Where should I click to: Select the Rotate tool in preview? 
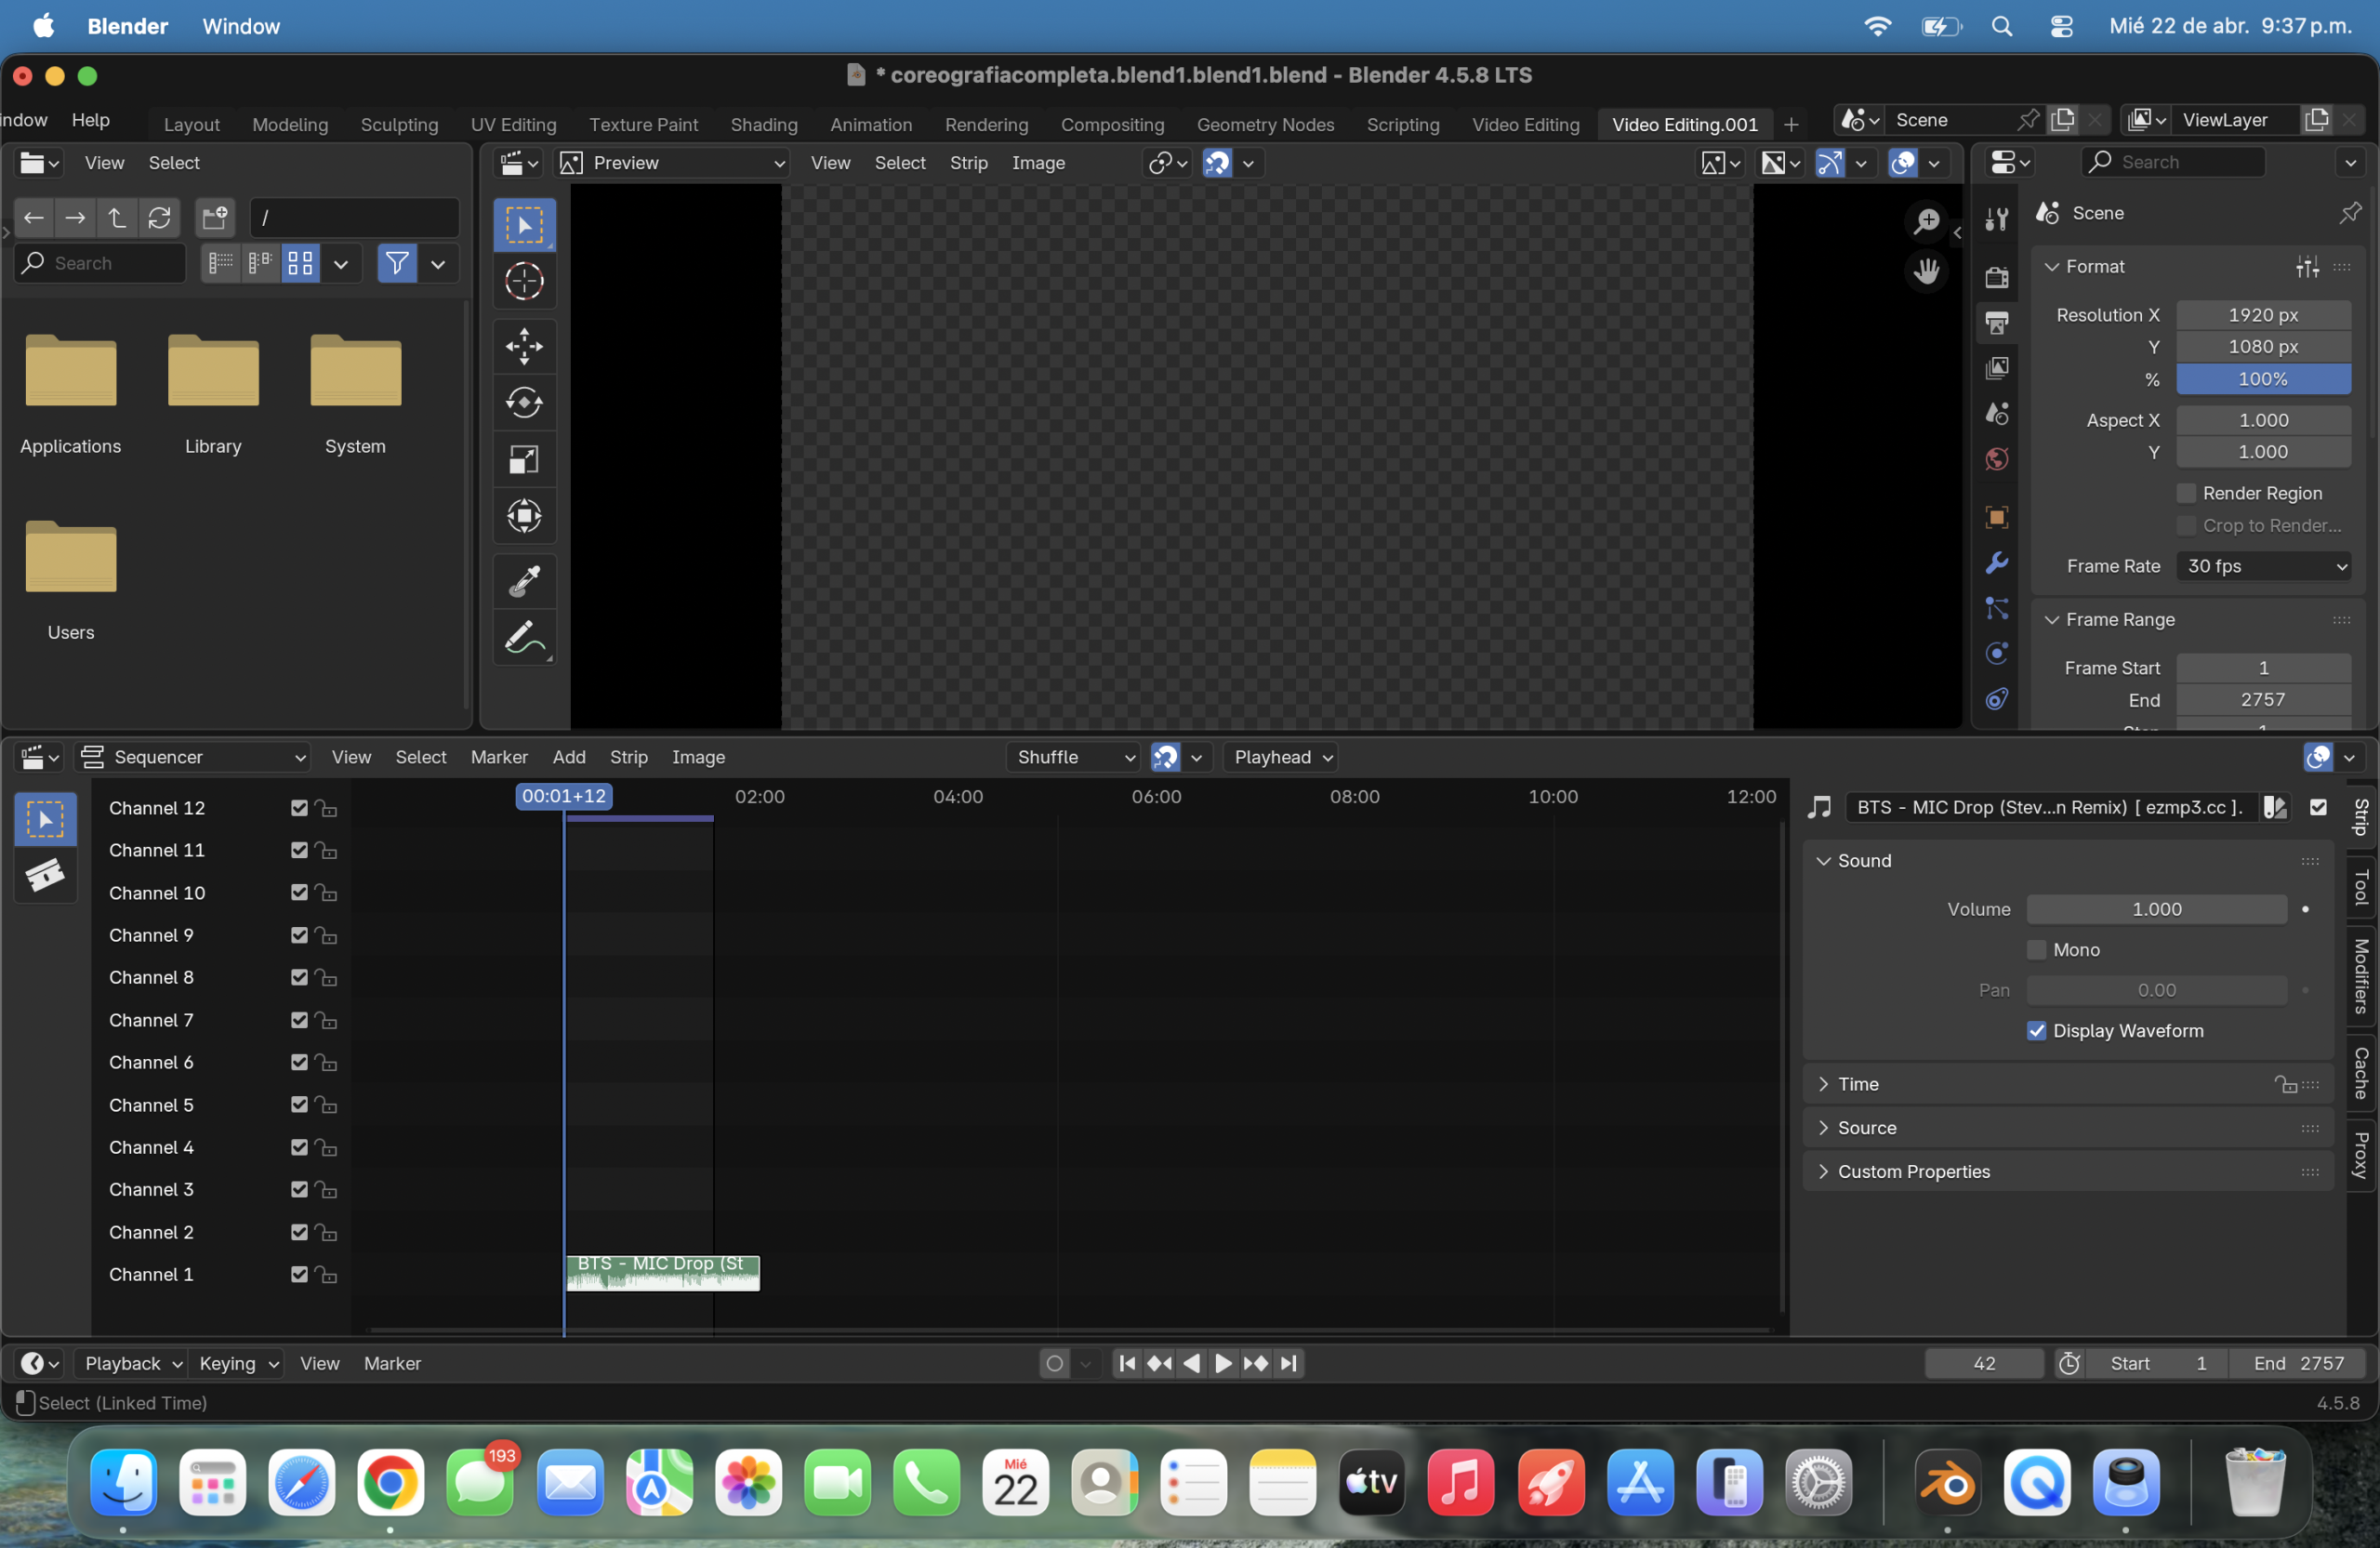524,403
